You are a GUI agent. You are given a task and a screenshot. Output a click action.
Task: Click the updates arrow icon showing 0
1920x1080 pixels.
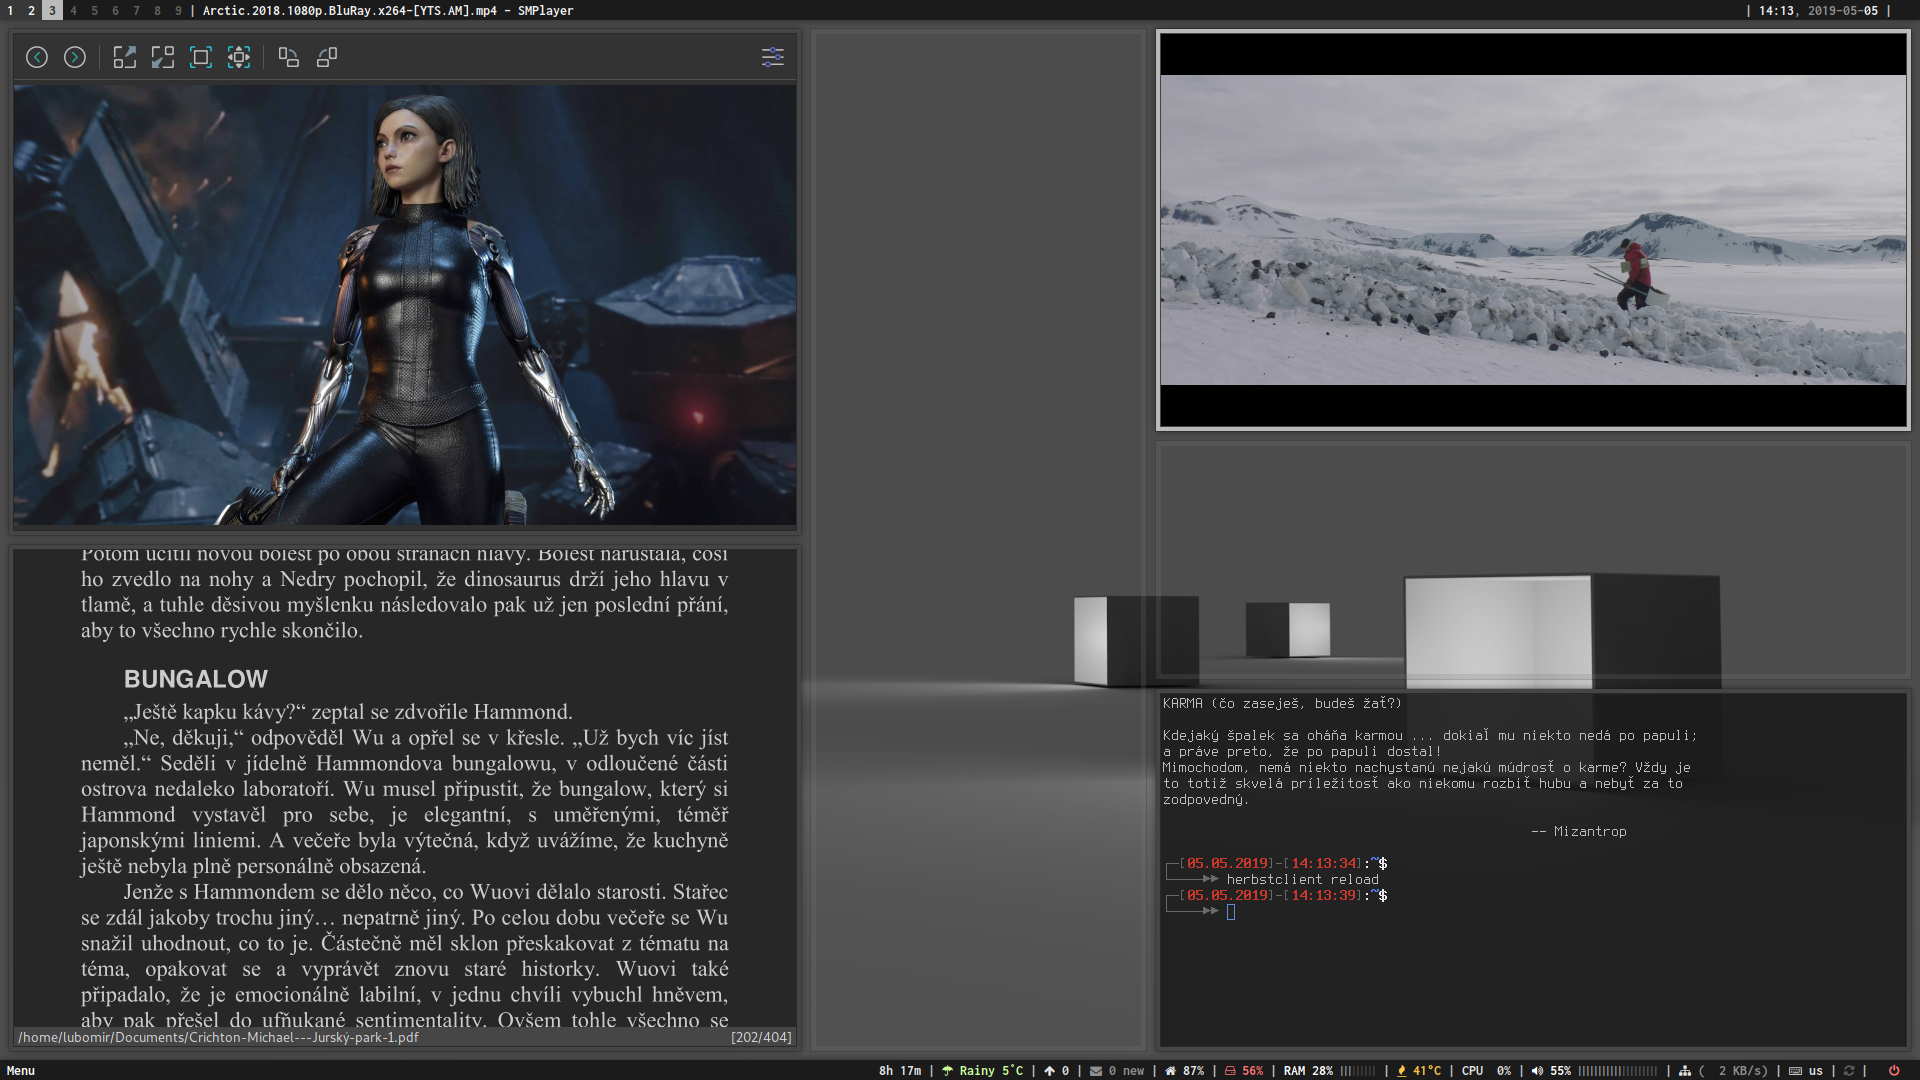[x=1049, y=1070]
